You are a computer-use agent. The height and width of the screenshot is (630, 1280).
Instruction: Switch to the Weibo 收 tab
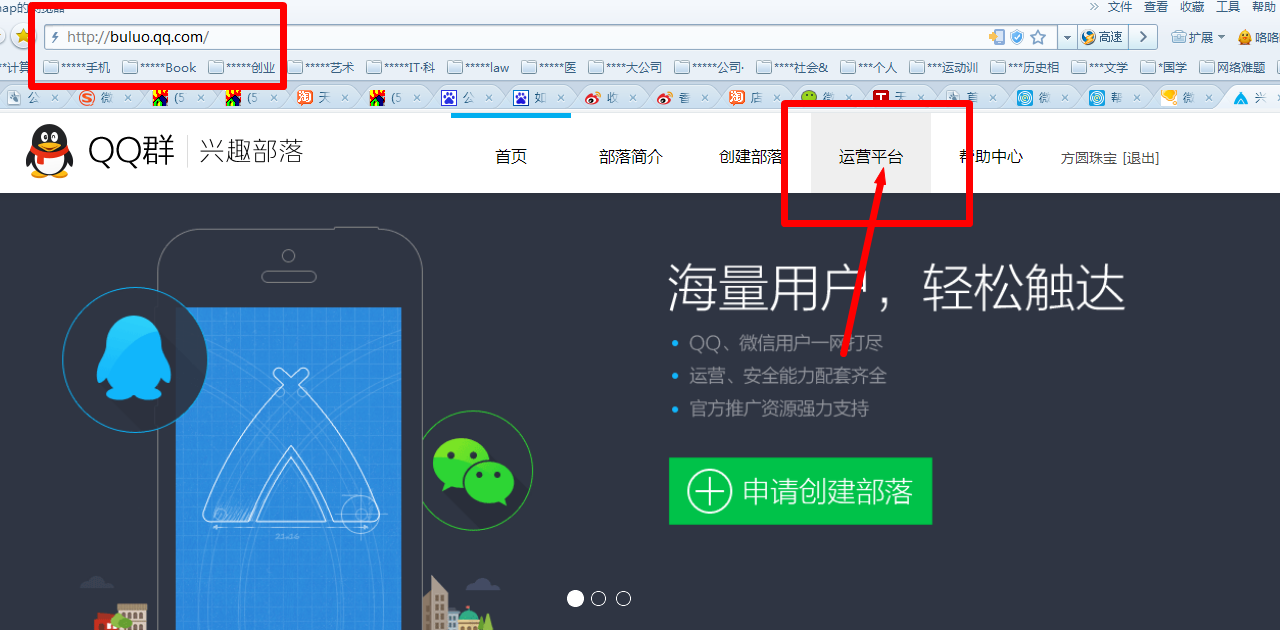[x=610, y=97]
